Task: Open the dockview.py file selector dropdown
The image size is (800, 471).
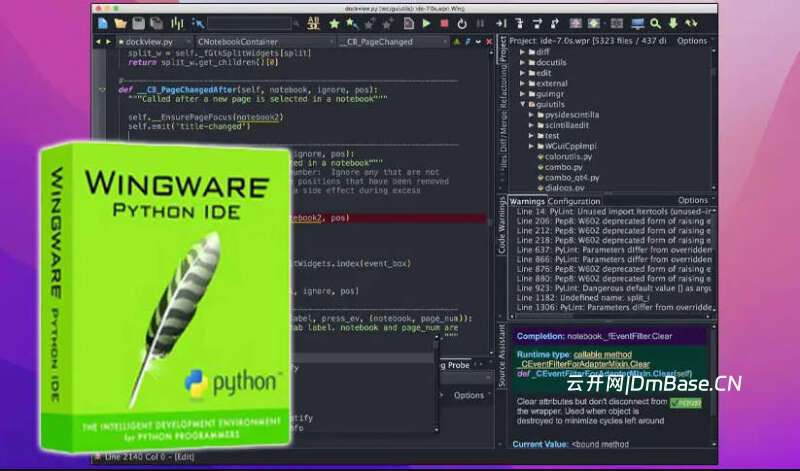Action: [155, 42]
